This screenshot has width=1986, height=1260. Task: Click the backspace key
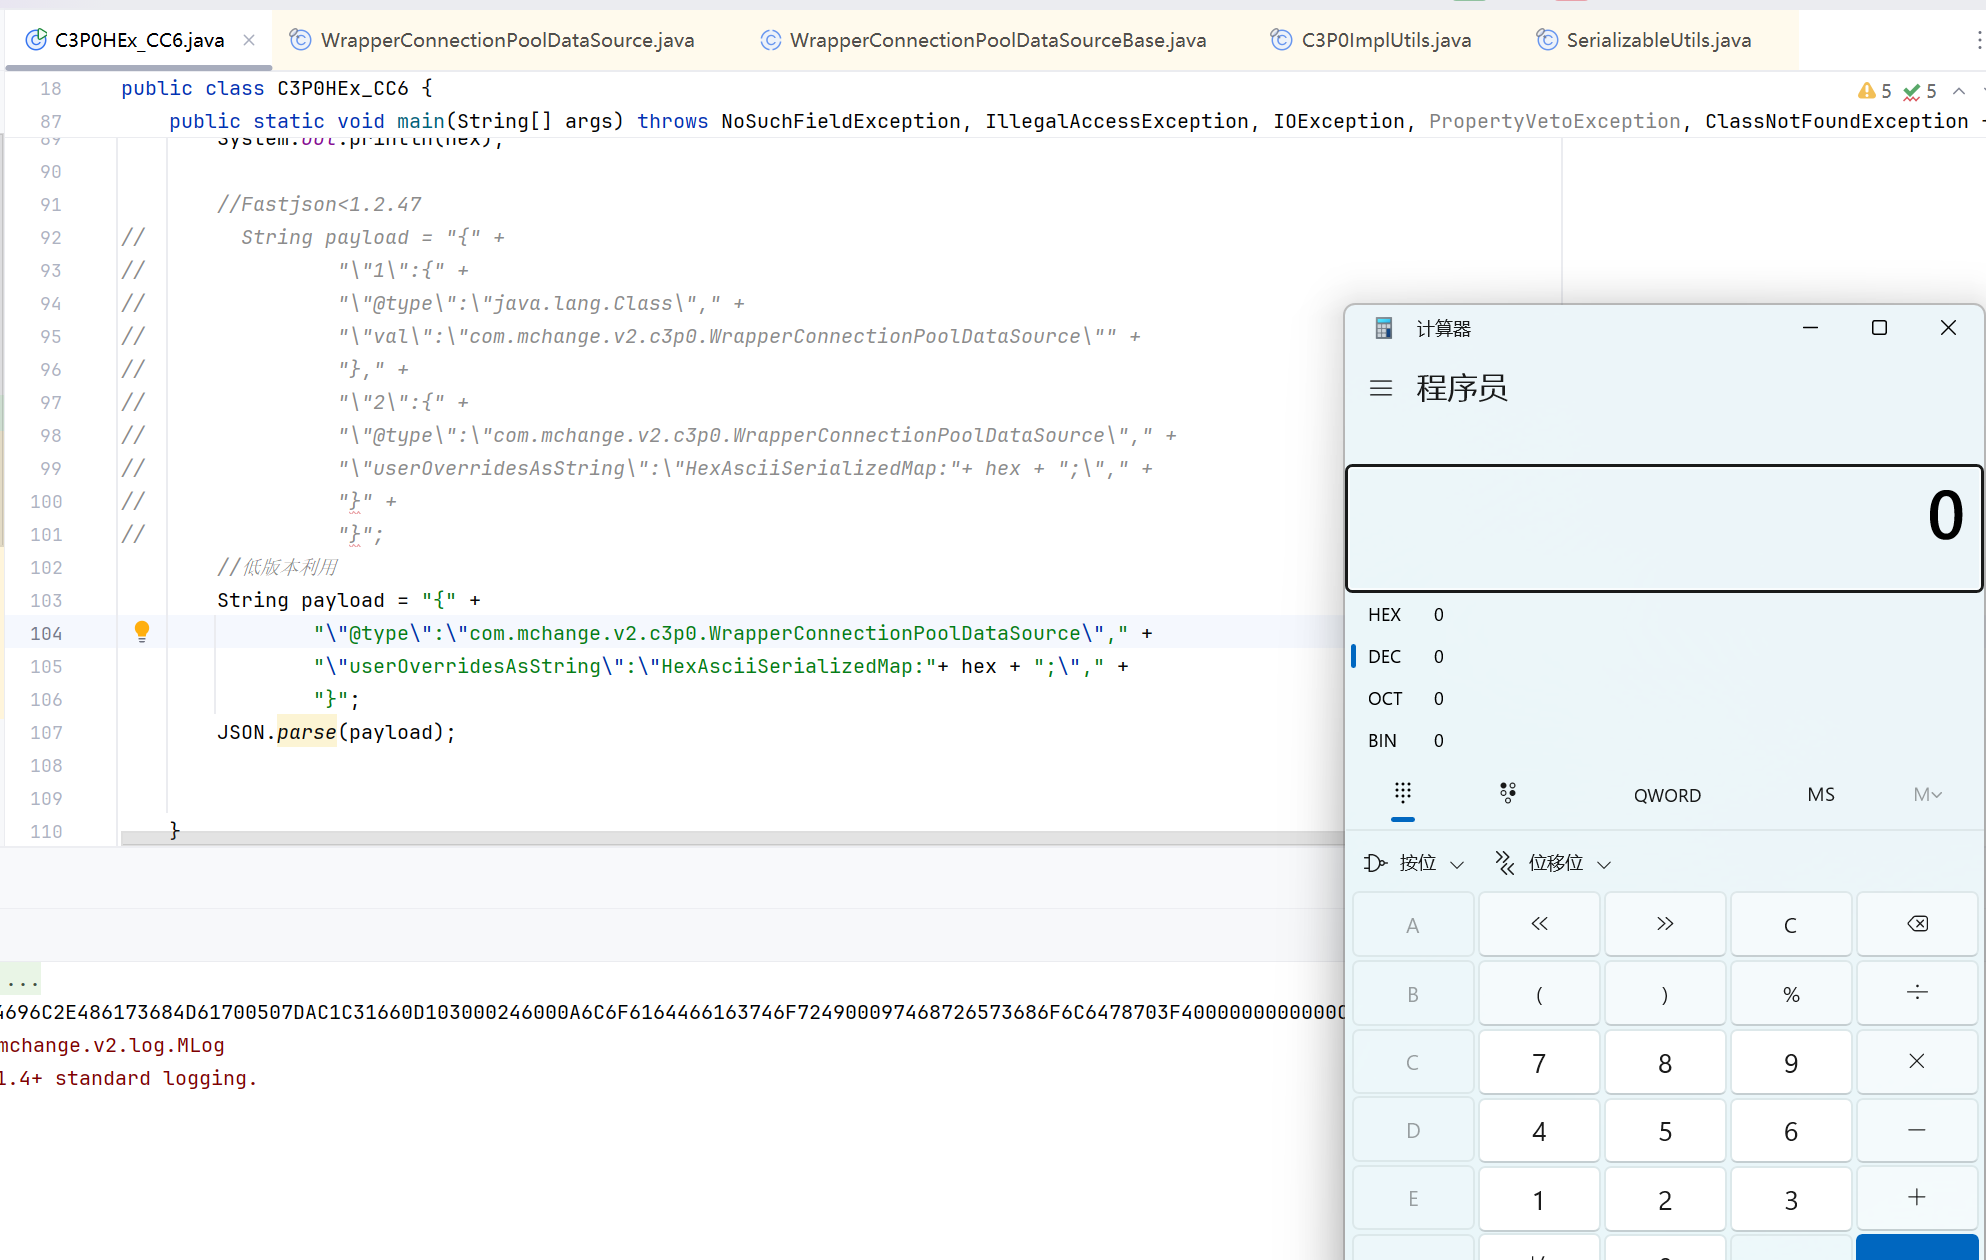[1917, 924]
